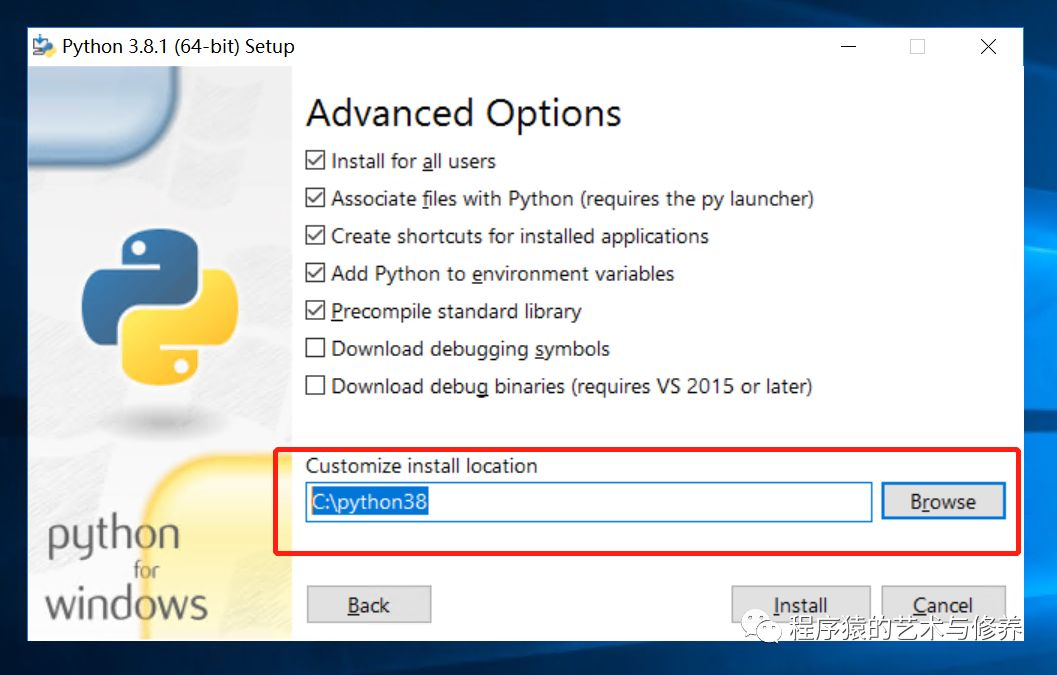Disable Add Python to environment variables

[315, 273]
